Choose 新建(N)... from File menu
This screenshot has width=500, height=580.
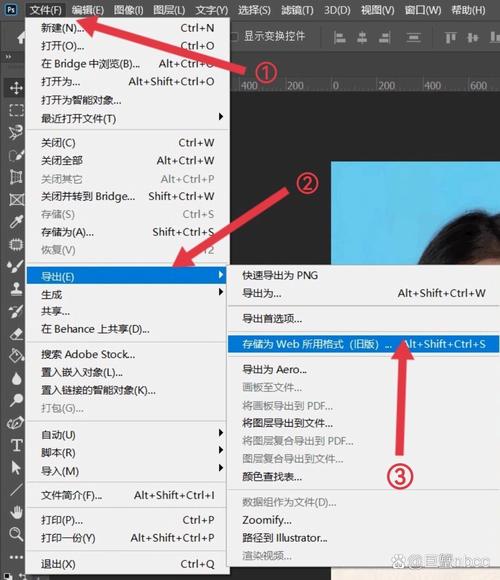point(127,28)
